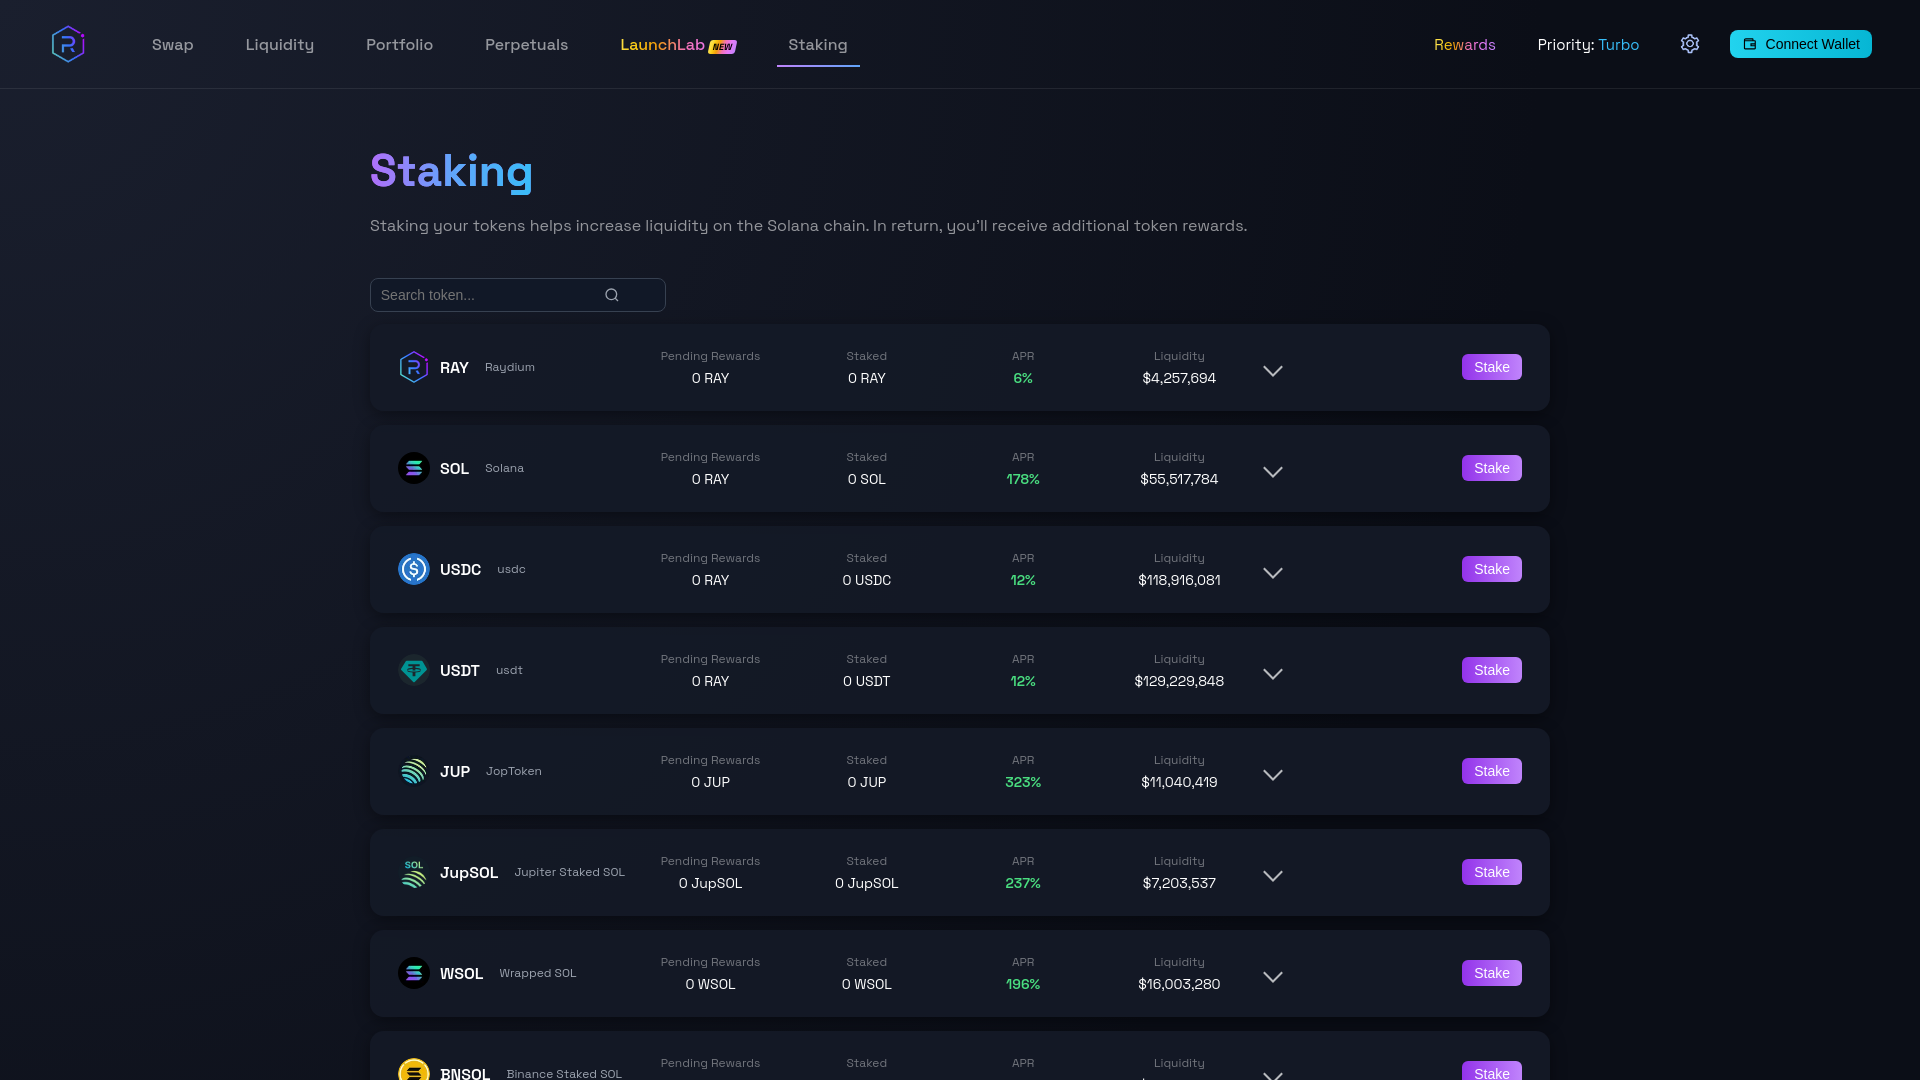Viewport: 1920px width, 1080px height.
Task: Click the JupSOL token icon
Action: pos(414,872)
